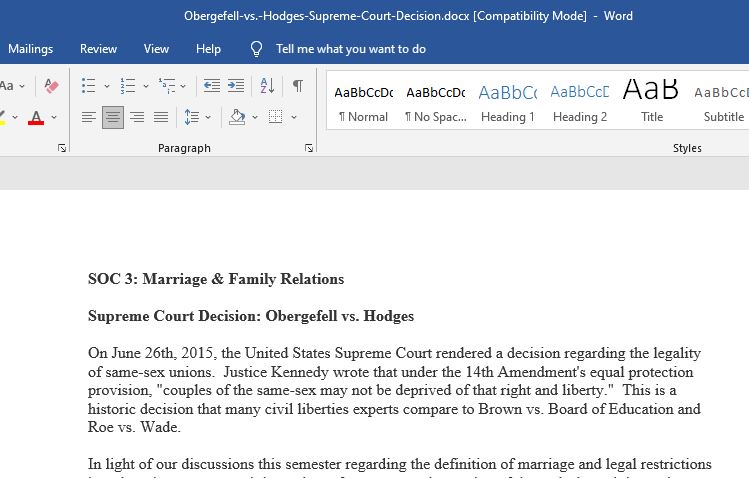The height and width of the screenshot is (478, 749).
Task: Expand the bullet library dropdown
Action: (x=107, y=86)
